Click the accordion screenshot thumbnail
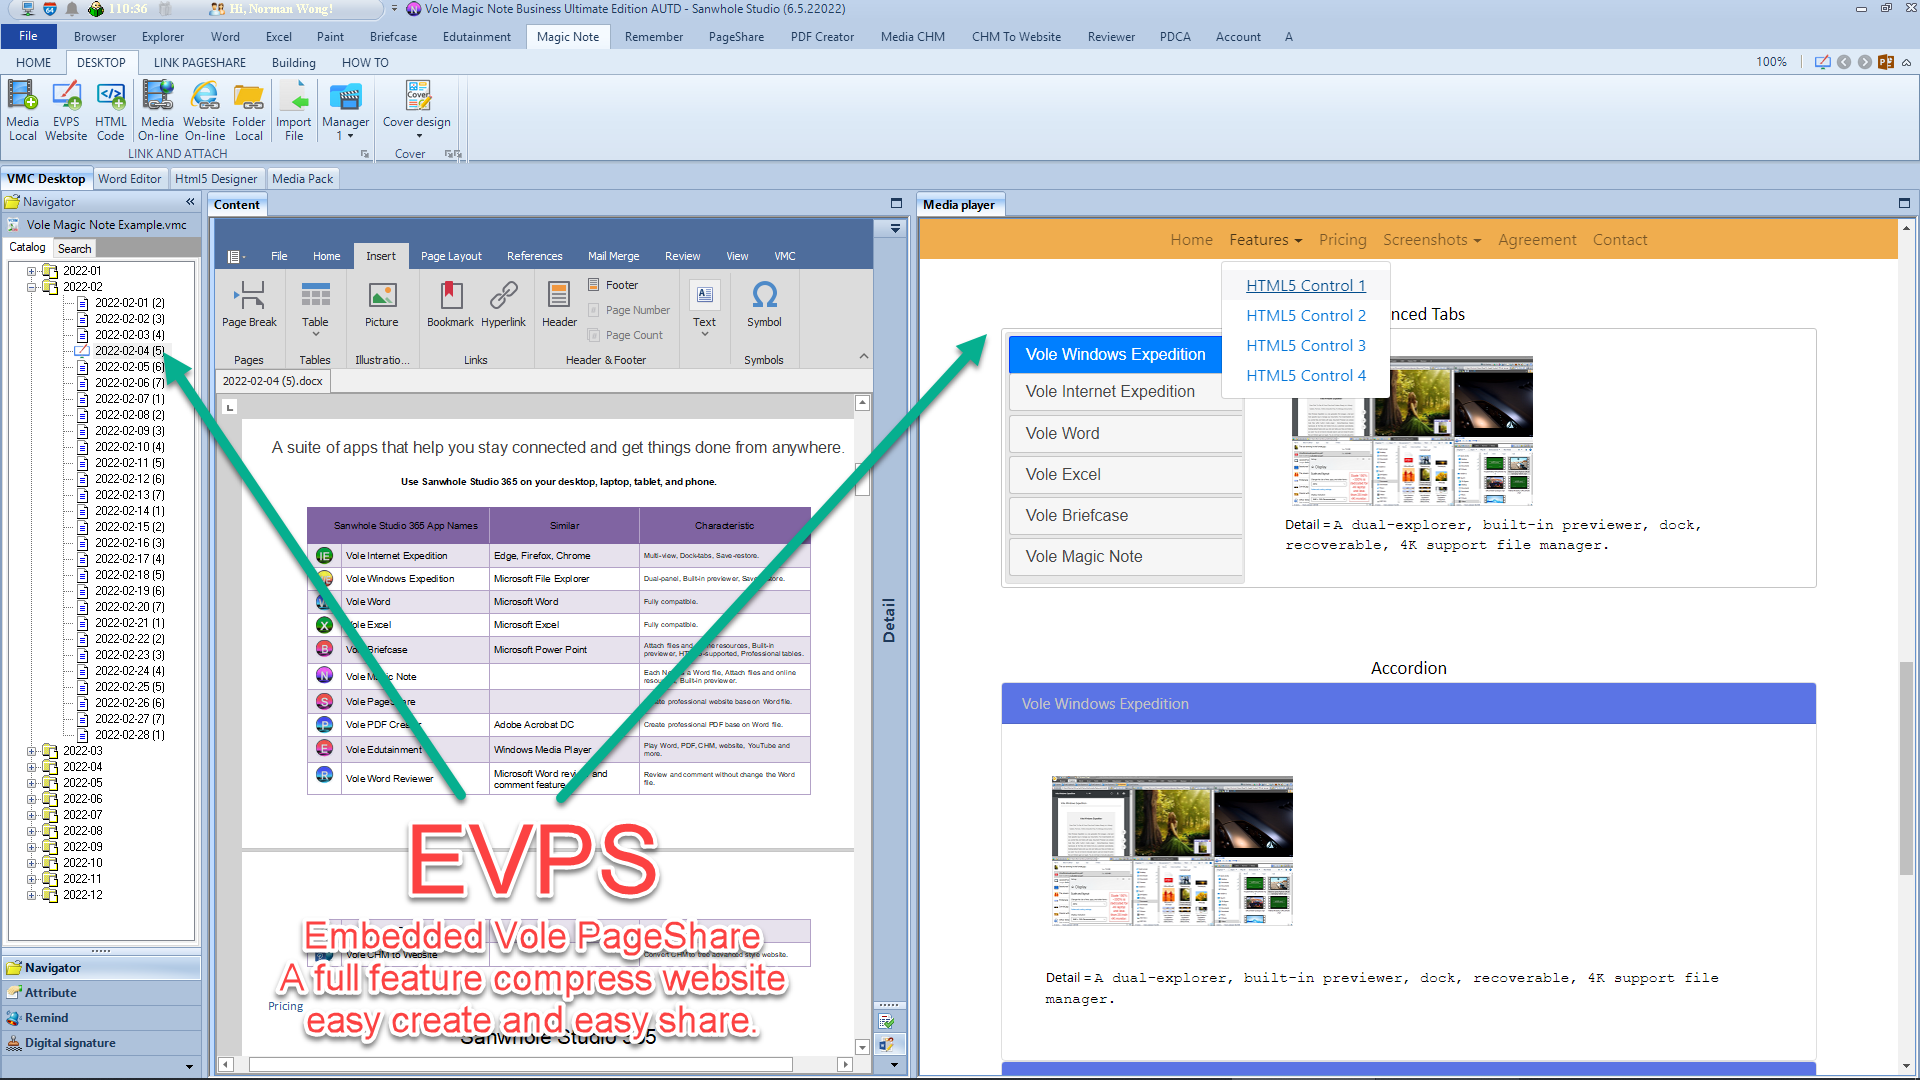Image resolution: width=1920 pixels, height=1080 pixels. [x=1172, y=851]
